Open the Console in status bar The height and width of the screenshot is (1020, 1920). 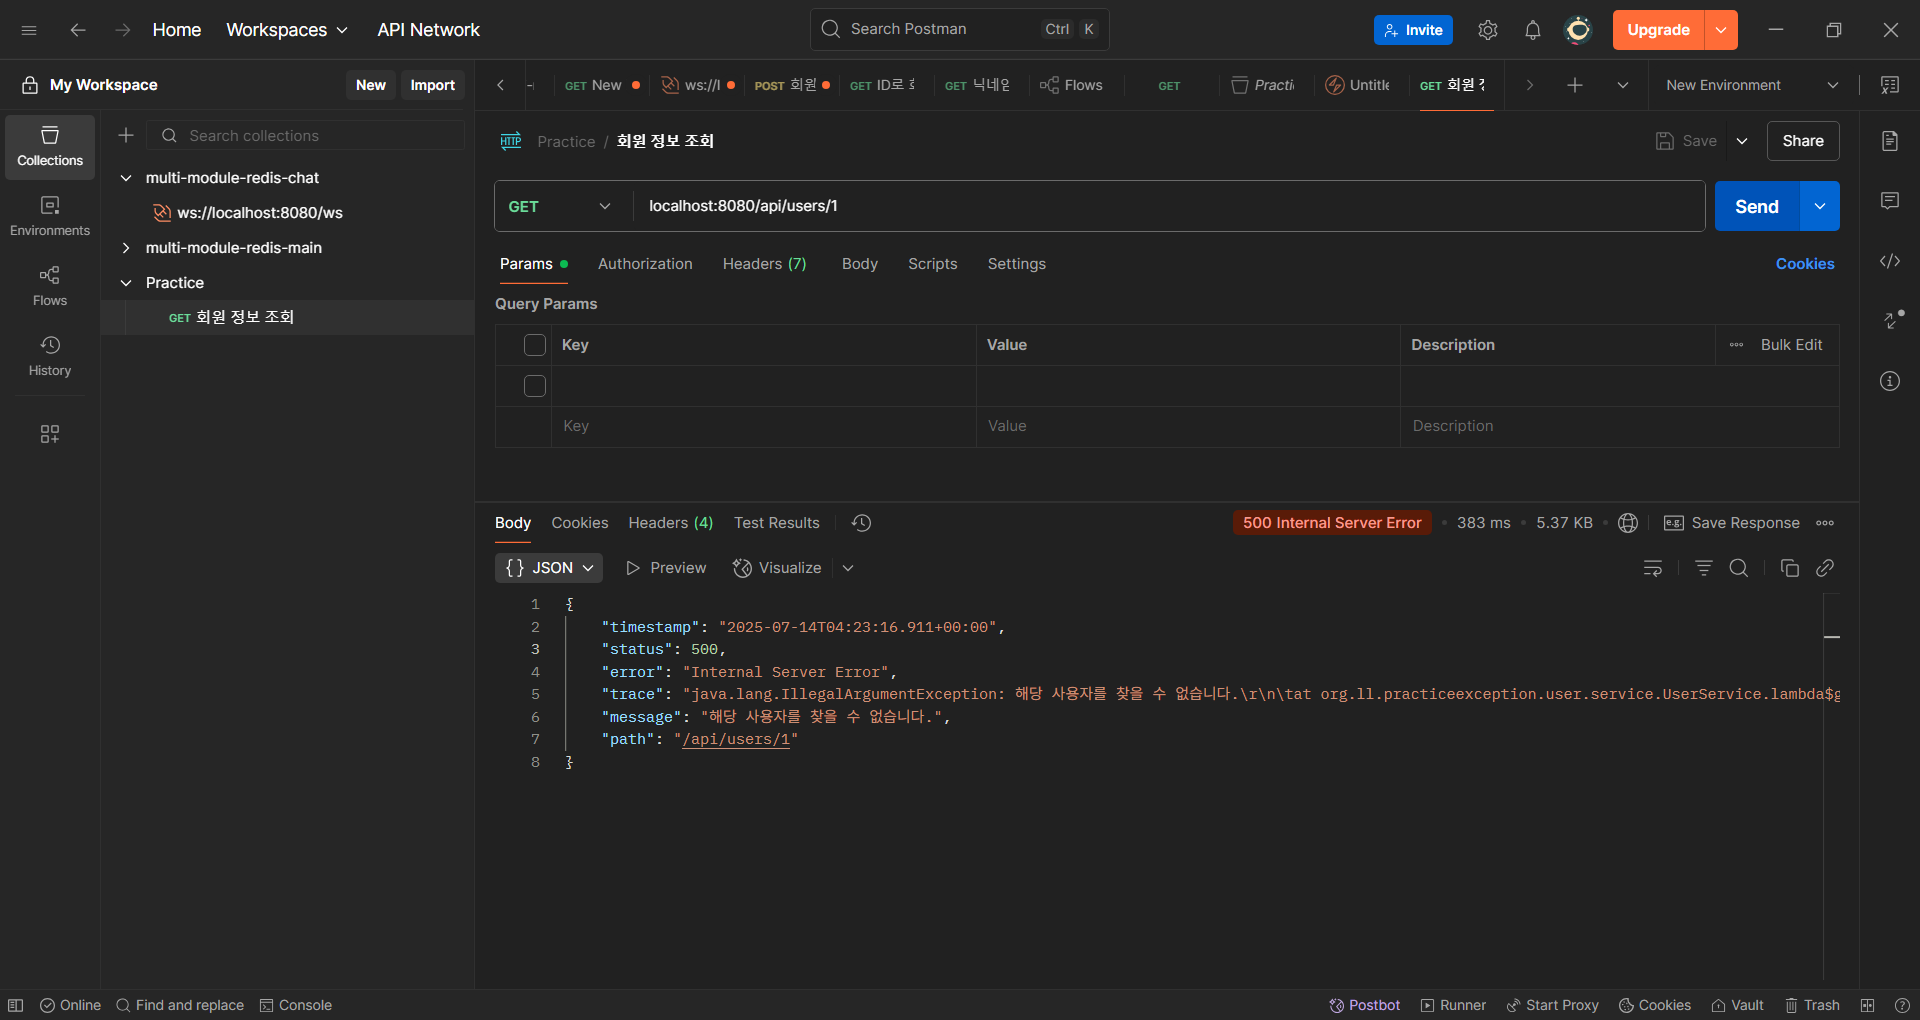click(x=296, y=1005)
